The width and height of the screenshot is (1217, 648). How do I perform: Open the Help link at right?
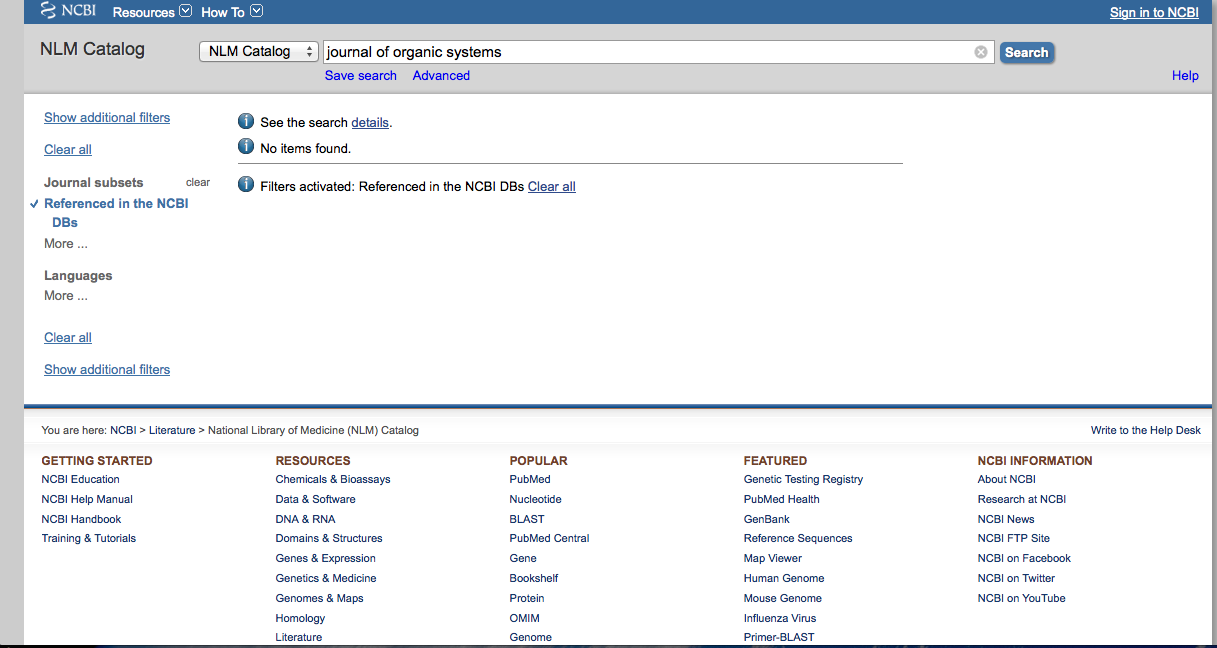click(x=1185, y=76)
